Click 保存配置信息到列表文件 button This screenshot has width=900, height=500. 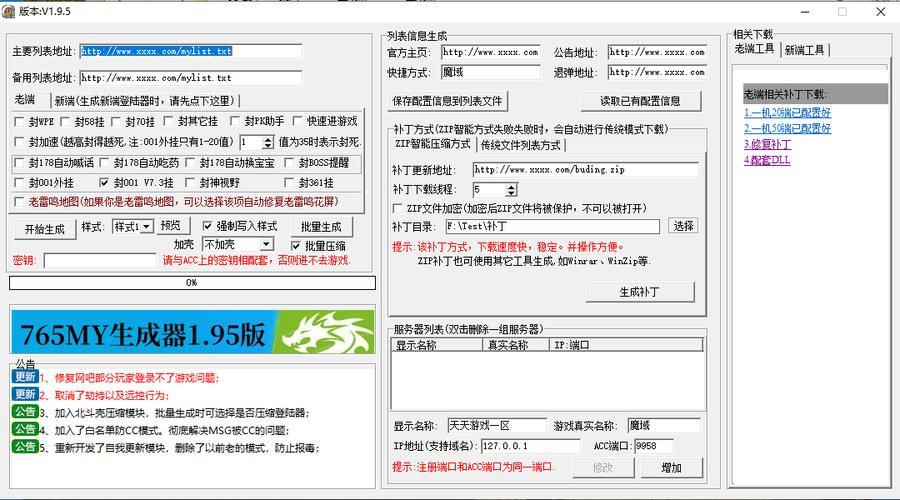(448, 101)
